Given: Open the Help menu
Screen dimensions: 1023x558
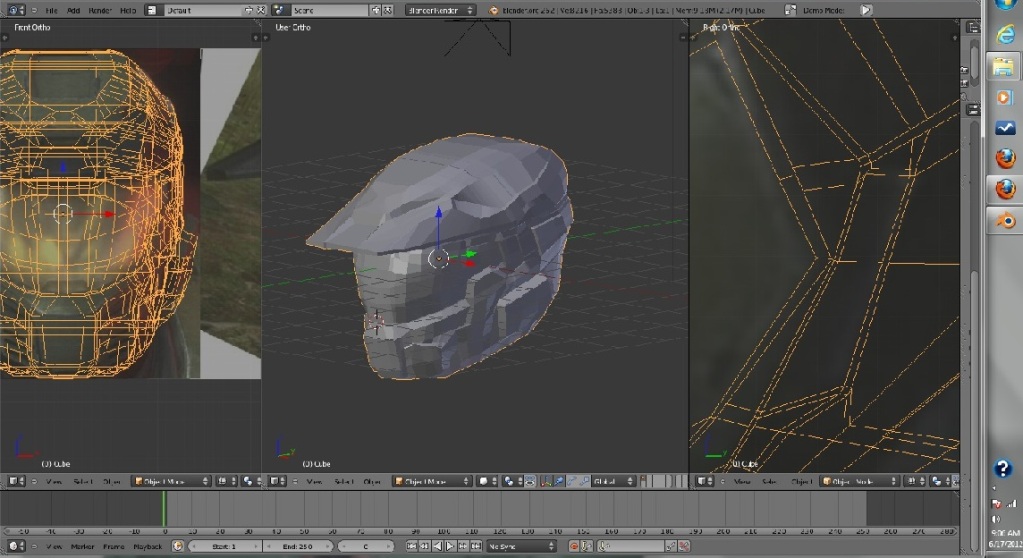Looking at the screenshot, I should pos(128,10).
